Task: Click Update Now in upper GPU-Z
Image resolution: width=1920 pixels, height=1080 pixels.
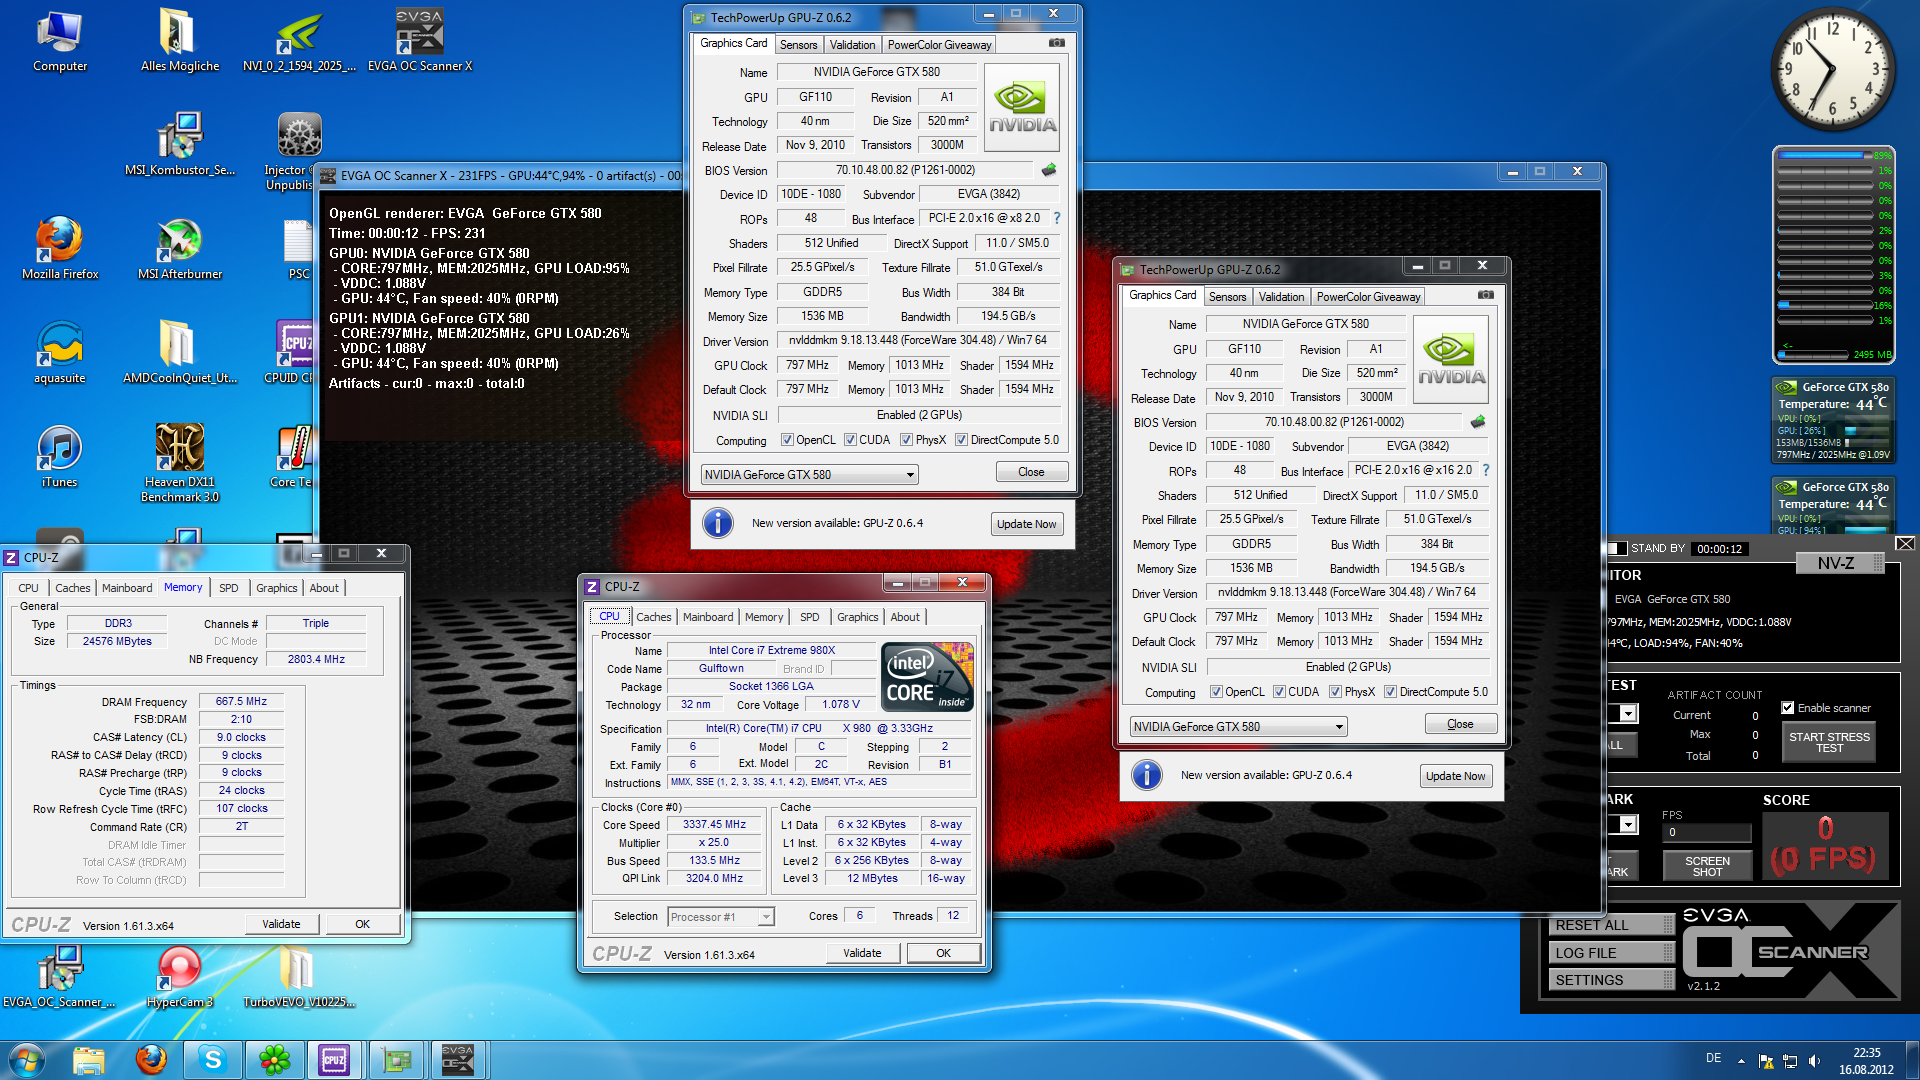Action: pos(1026,524)
